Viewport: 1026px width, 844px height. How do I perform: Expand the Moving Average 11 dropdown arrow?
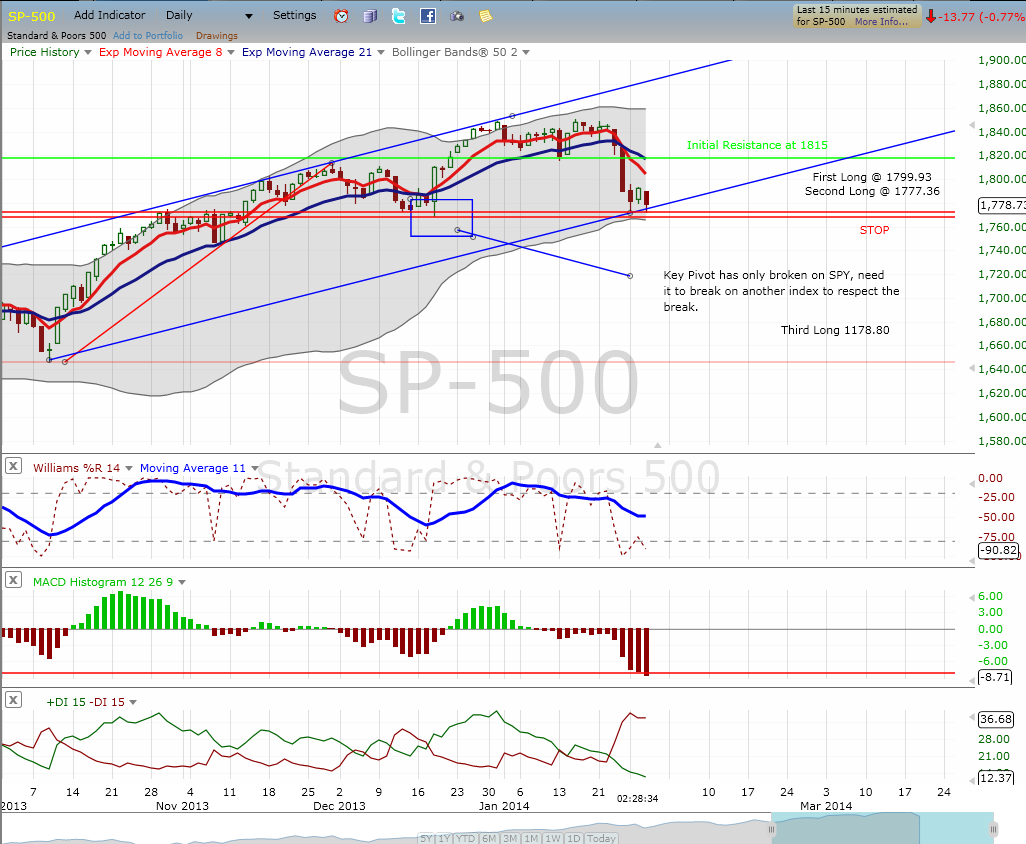click(255, 468)
